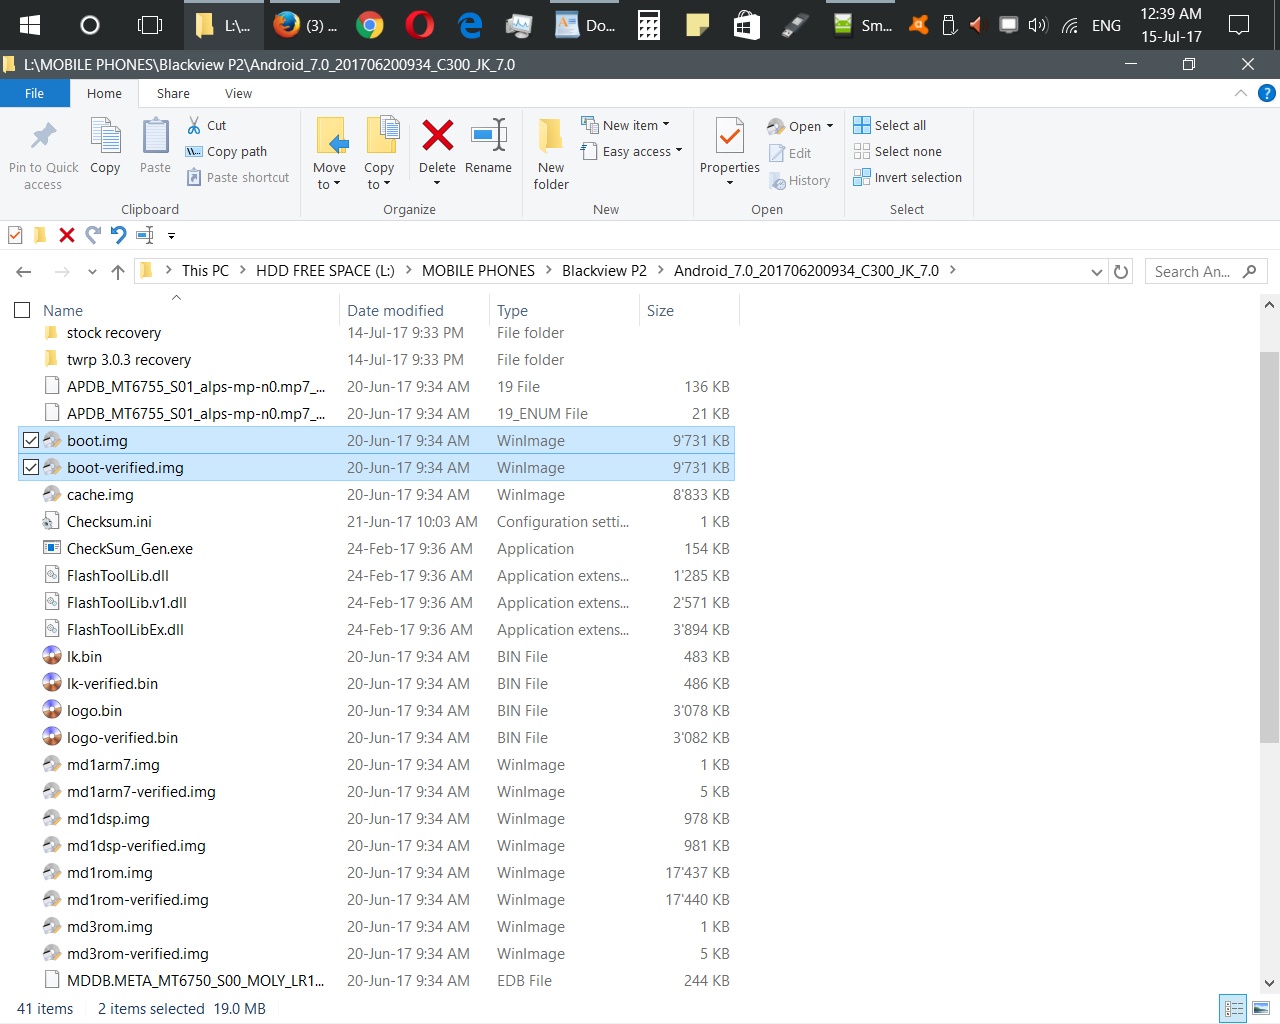Open the Action Center notification icon
1280x1024 pixels.
pos(1239,25)
